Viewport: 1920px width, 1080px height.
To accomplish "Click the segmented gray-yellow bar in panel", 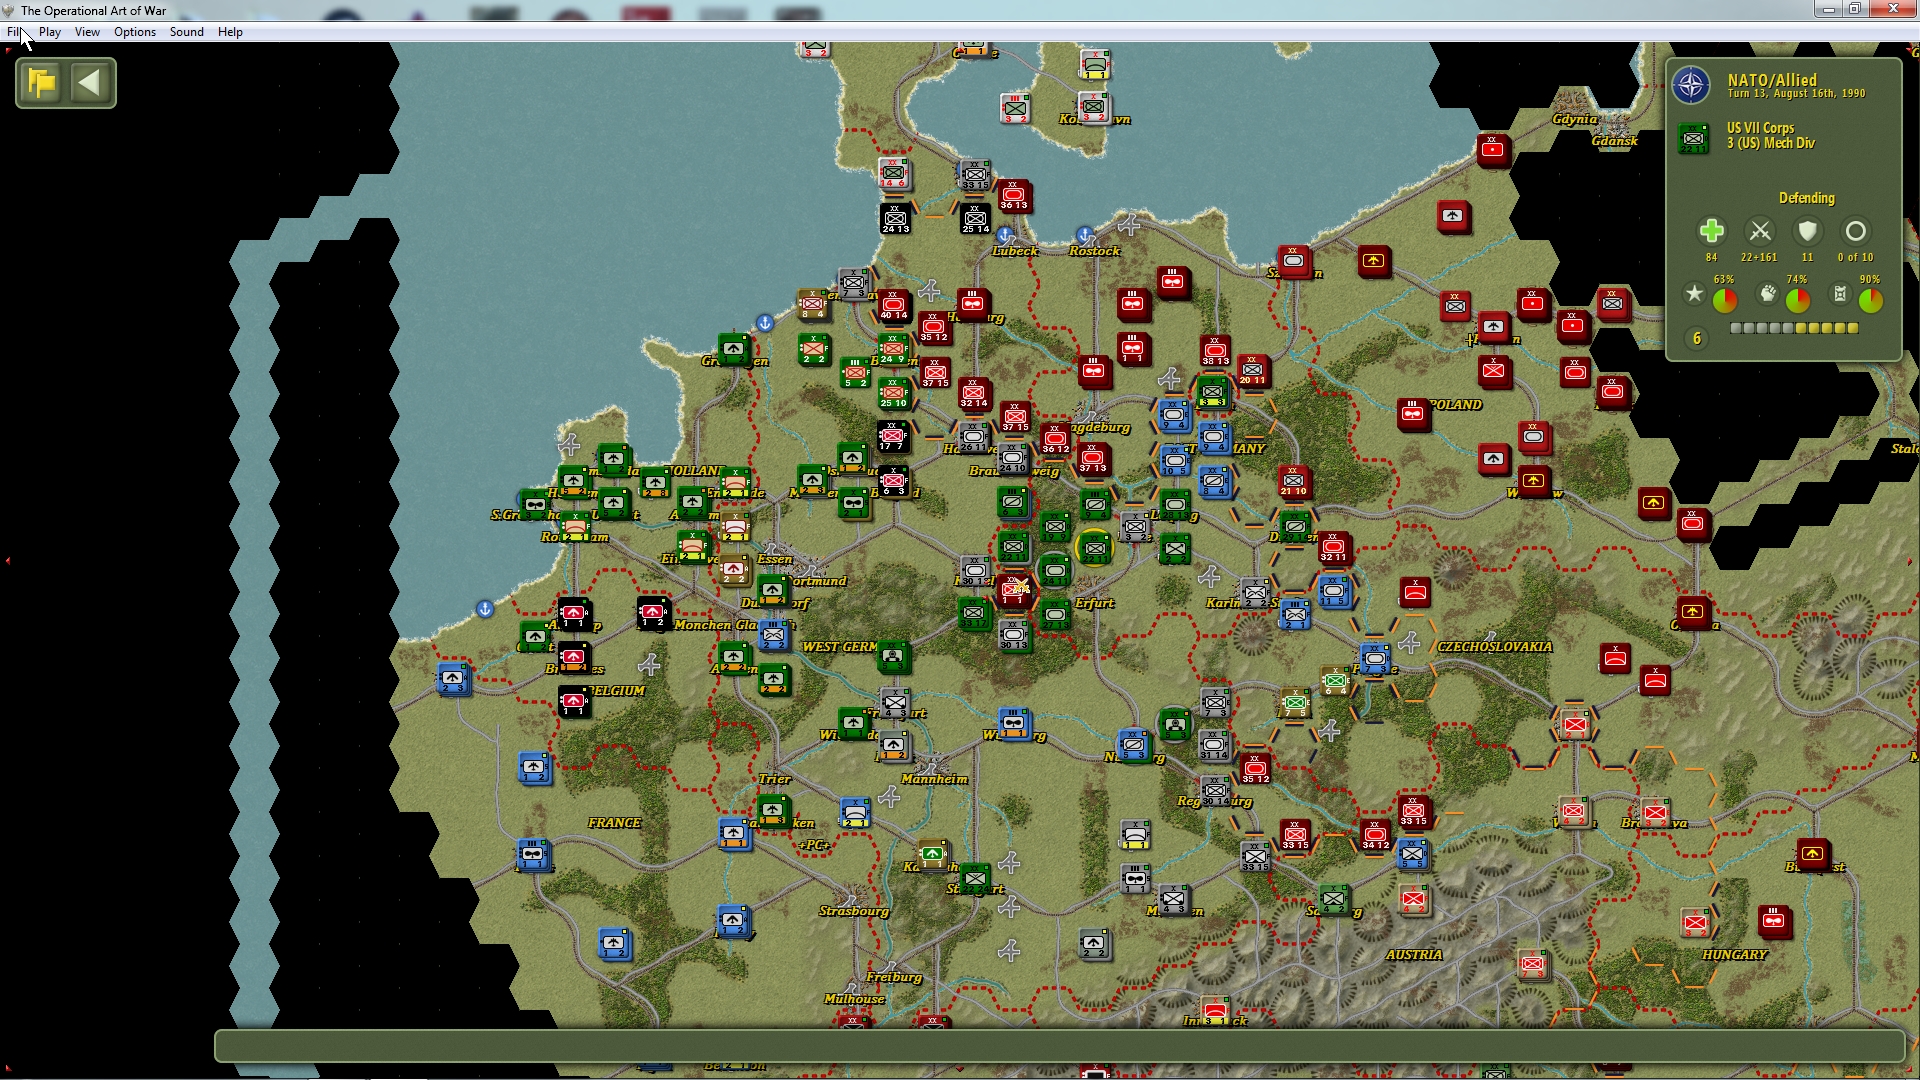I will (1794, 328).
